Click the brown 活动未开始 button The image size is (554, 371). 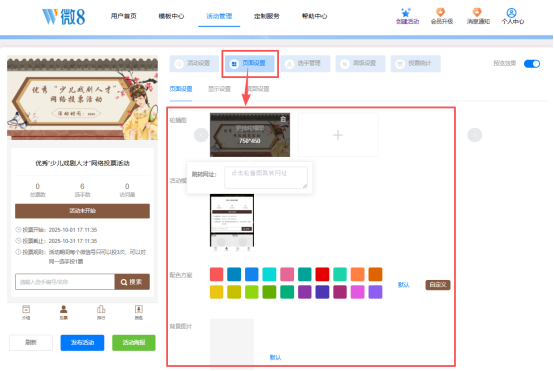pos(82,211)
